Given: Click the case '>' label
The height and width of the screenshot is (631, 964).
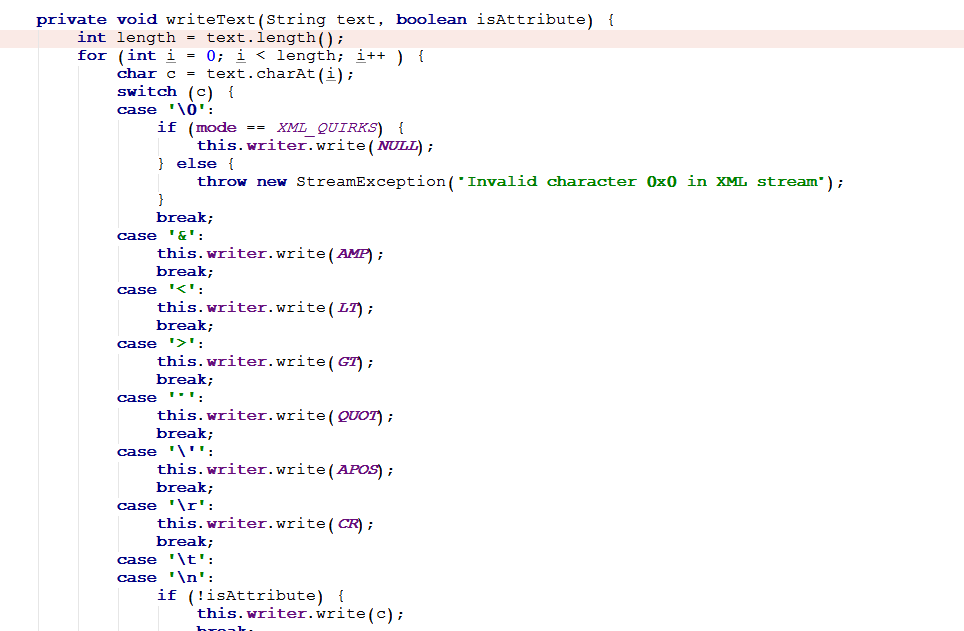Looking at the screenshot, I should 160,344.
